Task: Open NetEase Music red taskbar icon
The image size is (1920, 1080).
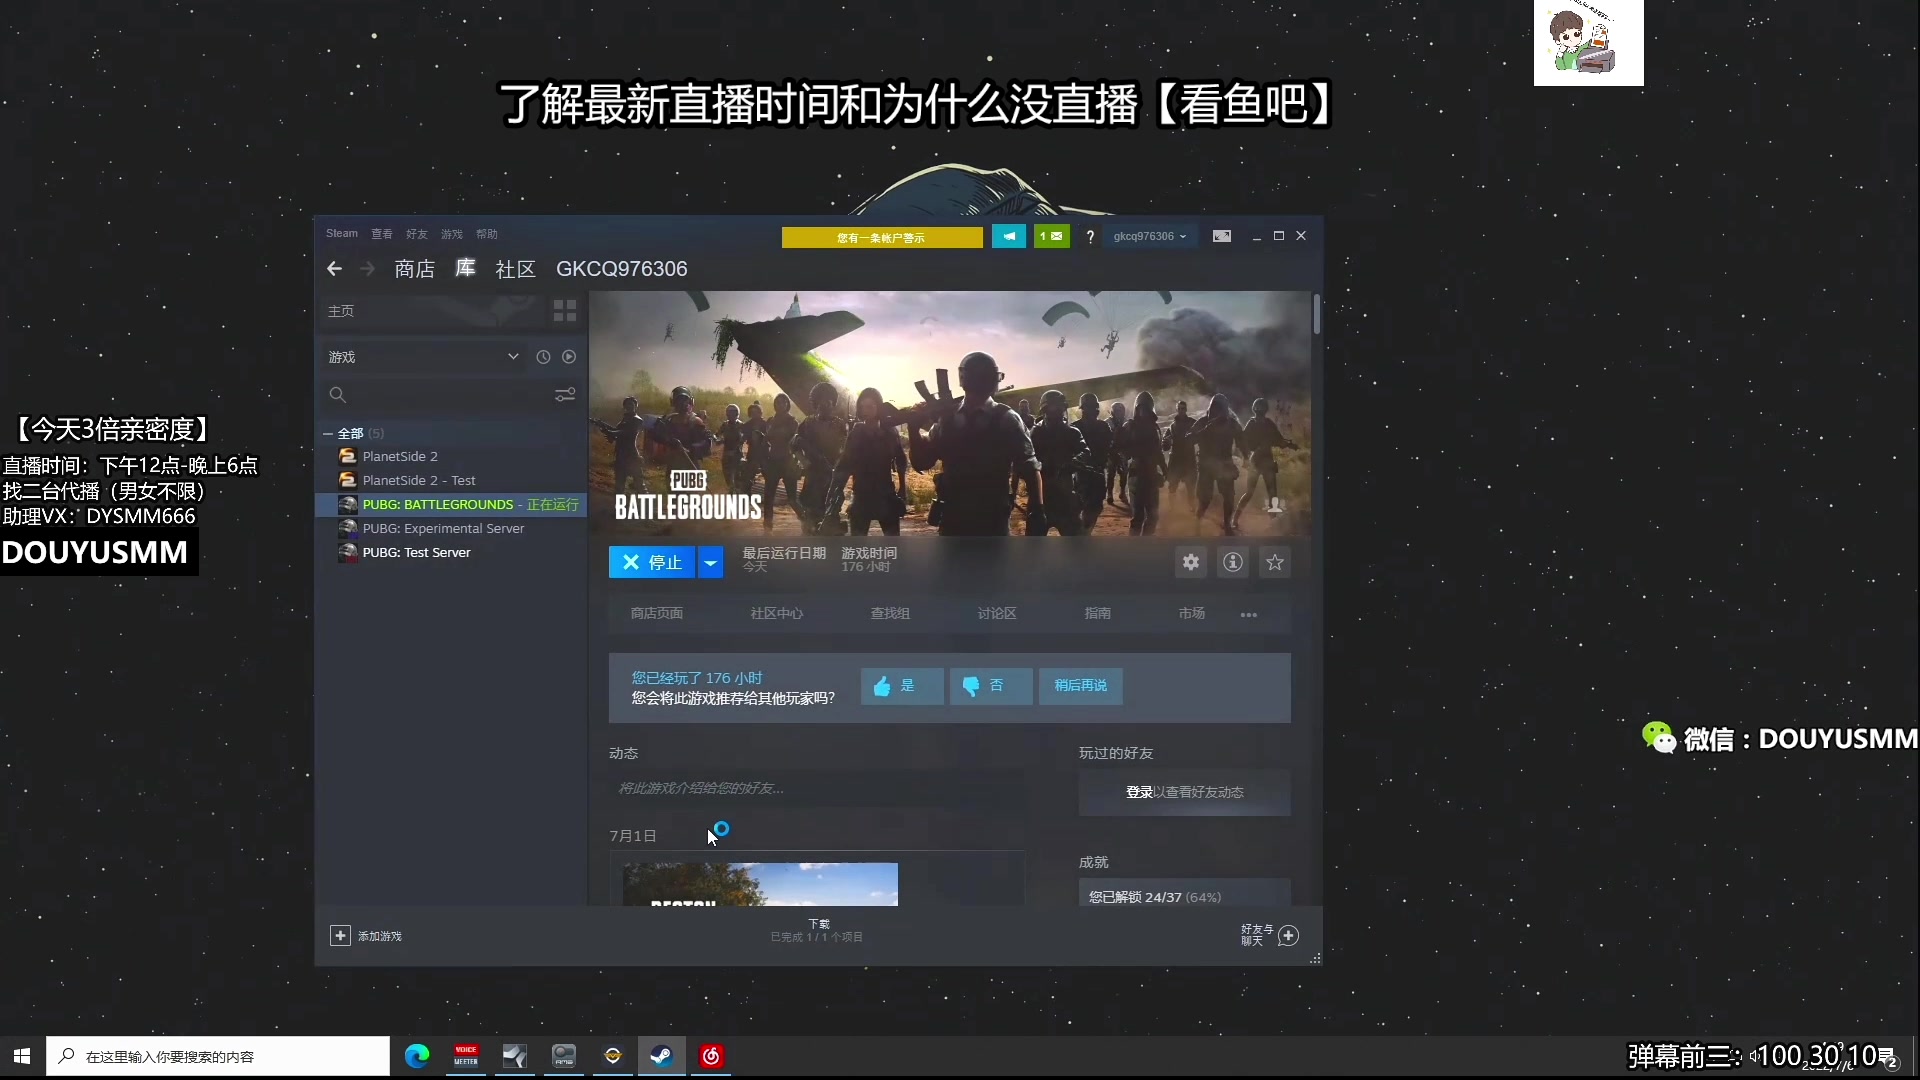Action: pyautogui.click(x=711, y=1056)
